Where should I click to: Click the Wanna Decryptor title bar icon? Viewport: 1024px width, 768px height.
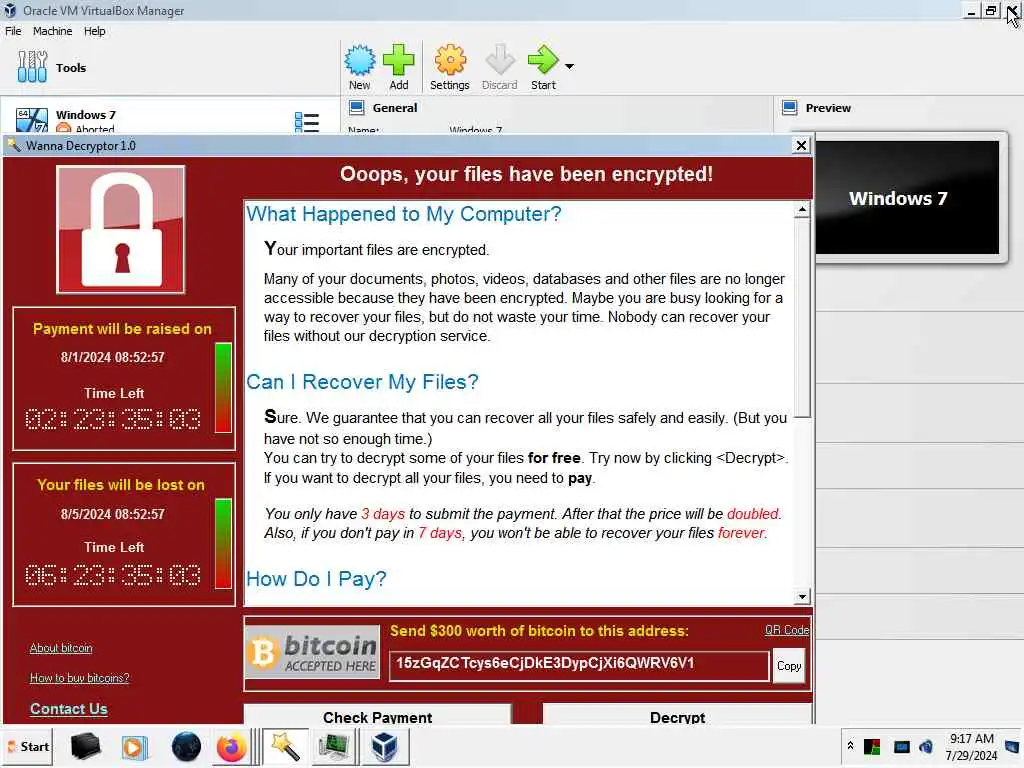(x=13, y=145)
